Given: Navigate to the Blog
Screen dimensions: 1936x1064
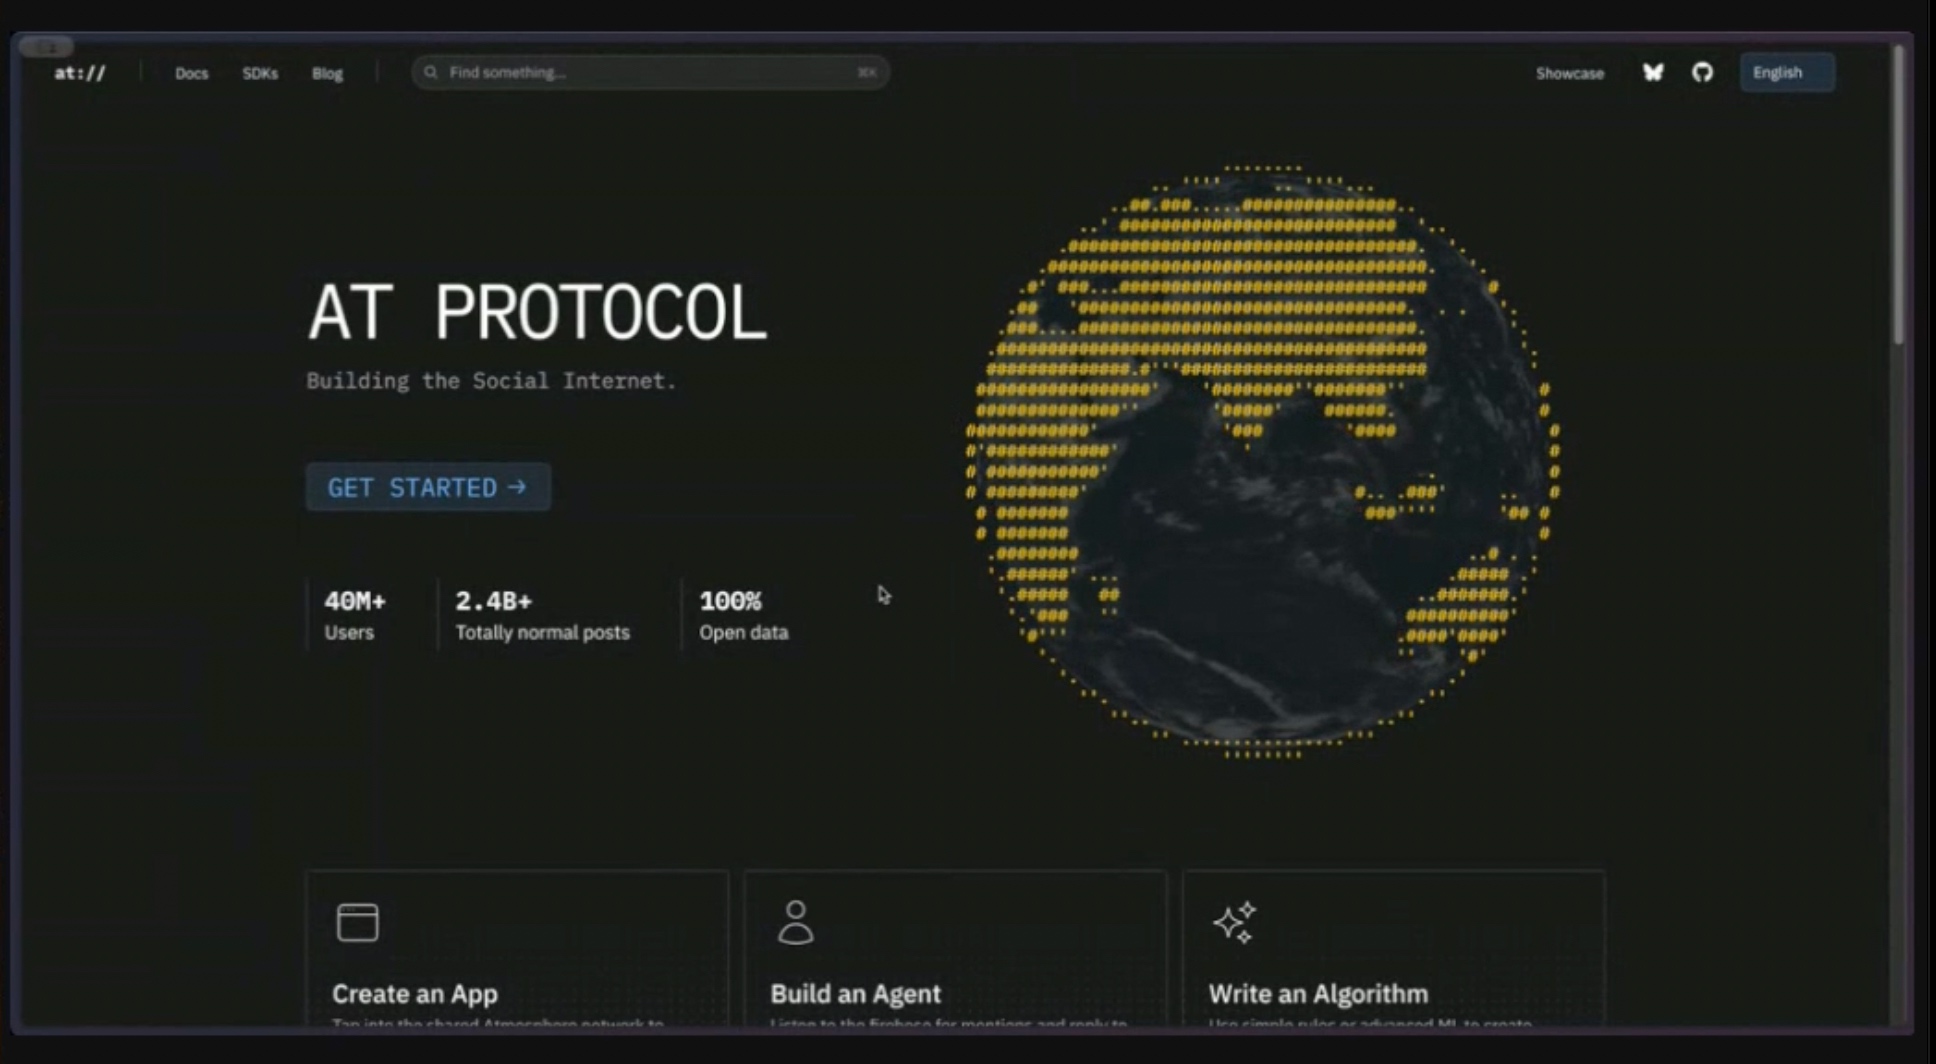Looking at the screenshot, I should (x=327, y=74).
